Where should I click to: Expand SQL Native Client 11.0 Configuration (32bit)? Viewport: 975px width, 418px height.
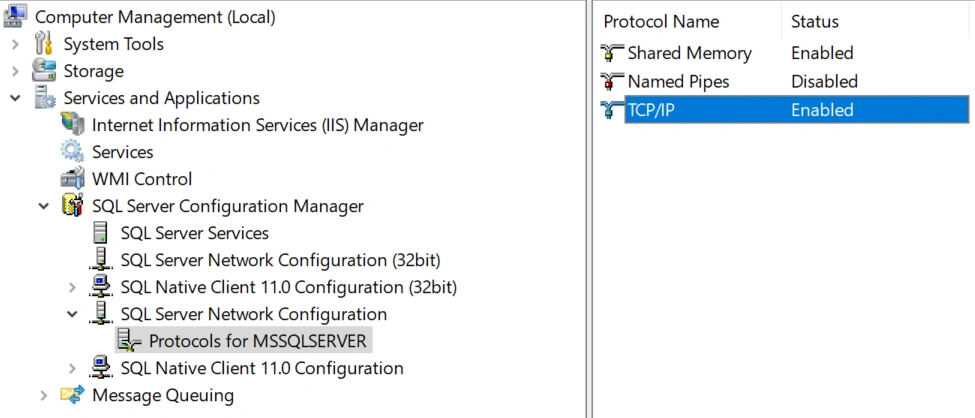click(x=73, y=287)
